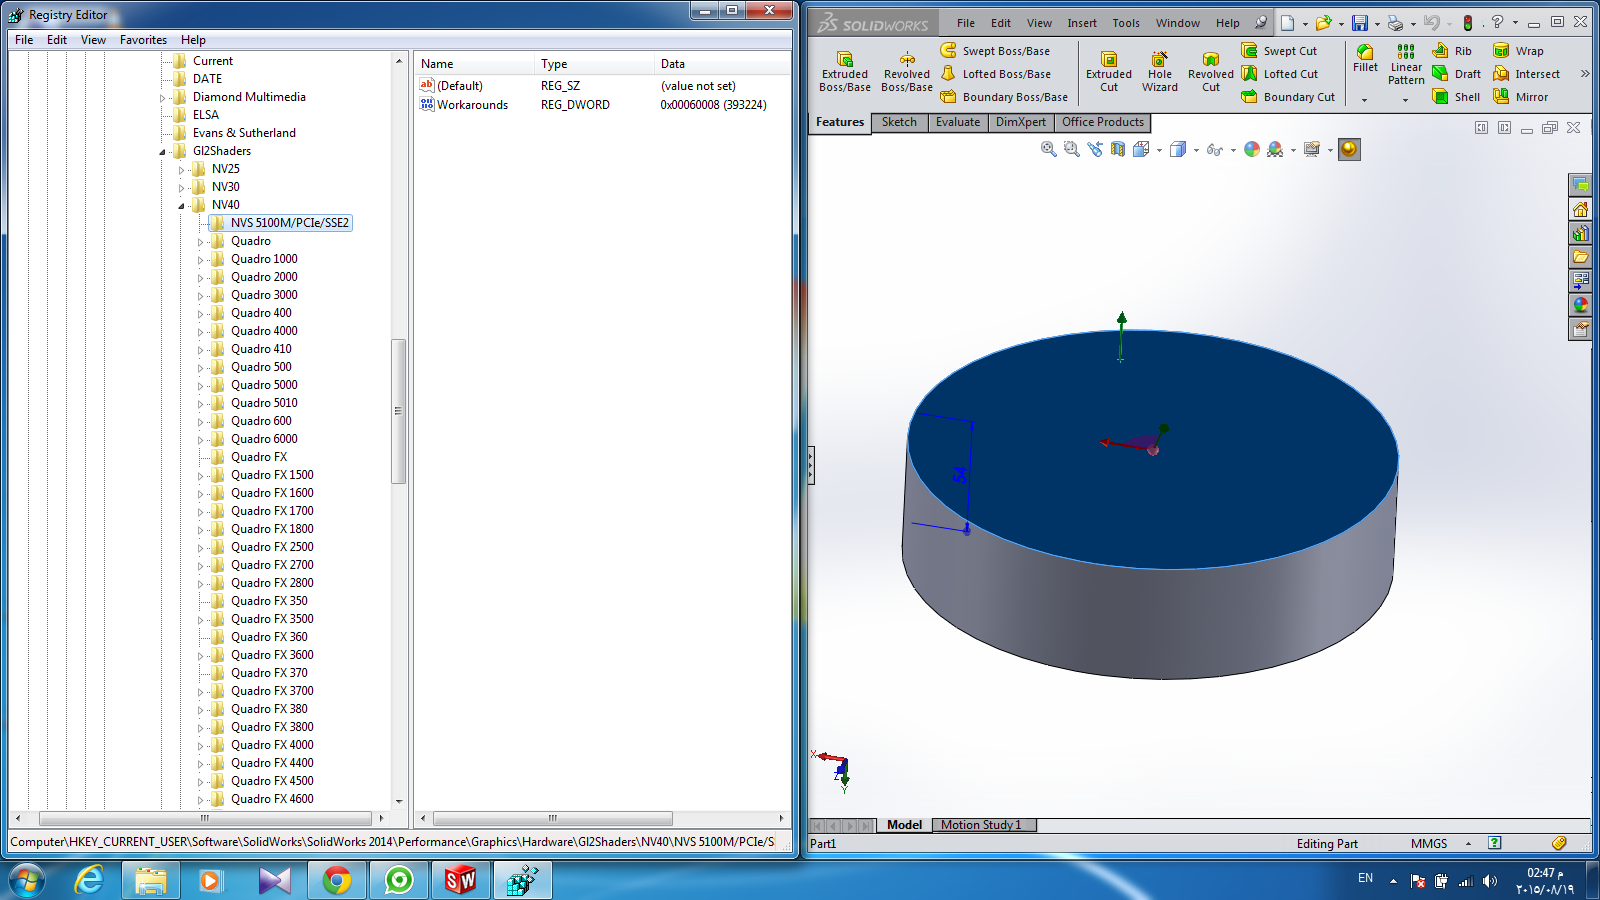
Task: Click Zoom to Fit in view toolbar
Action: [1049, 149]
